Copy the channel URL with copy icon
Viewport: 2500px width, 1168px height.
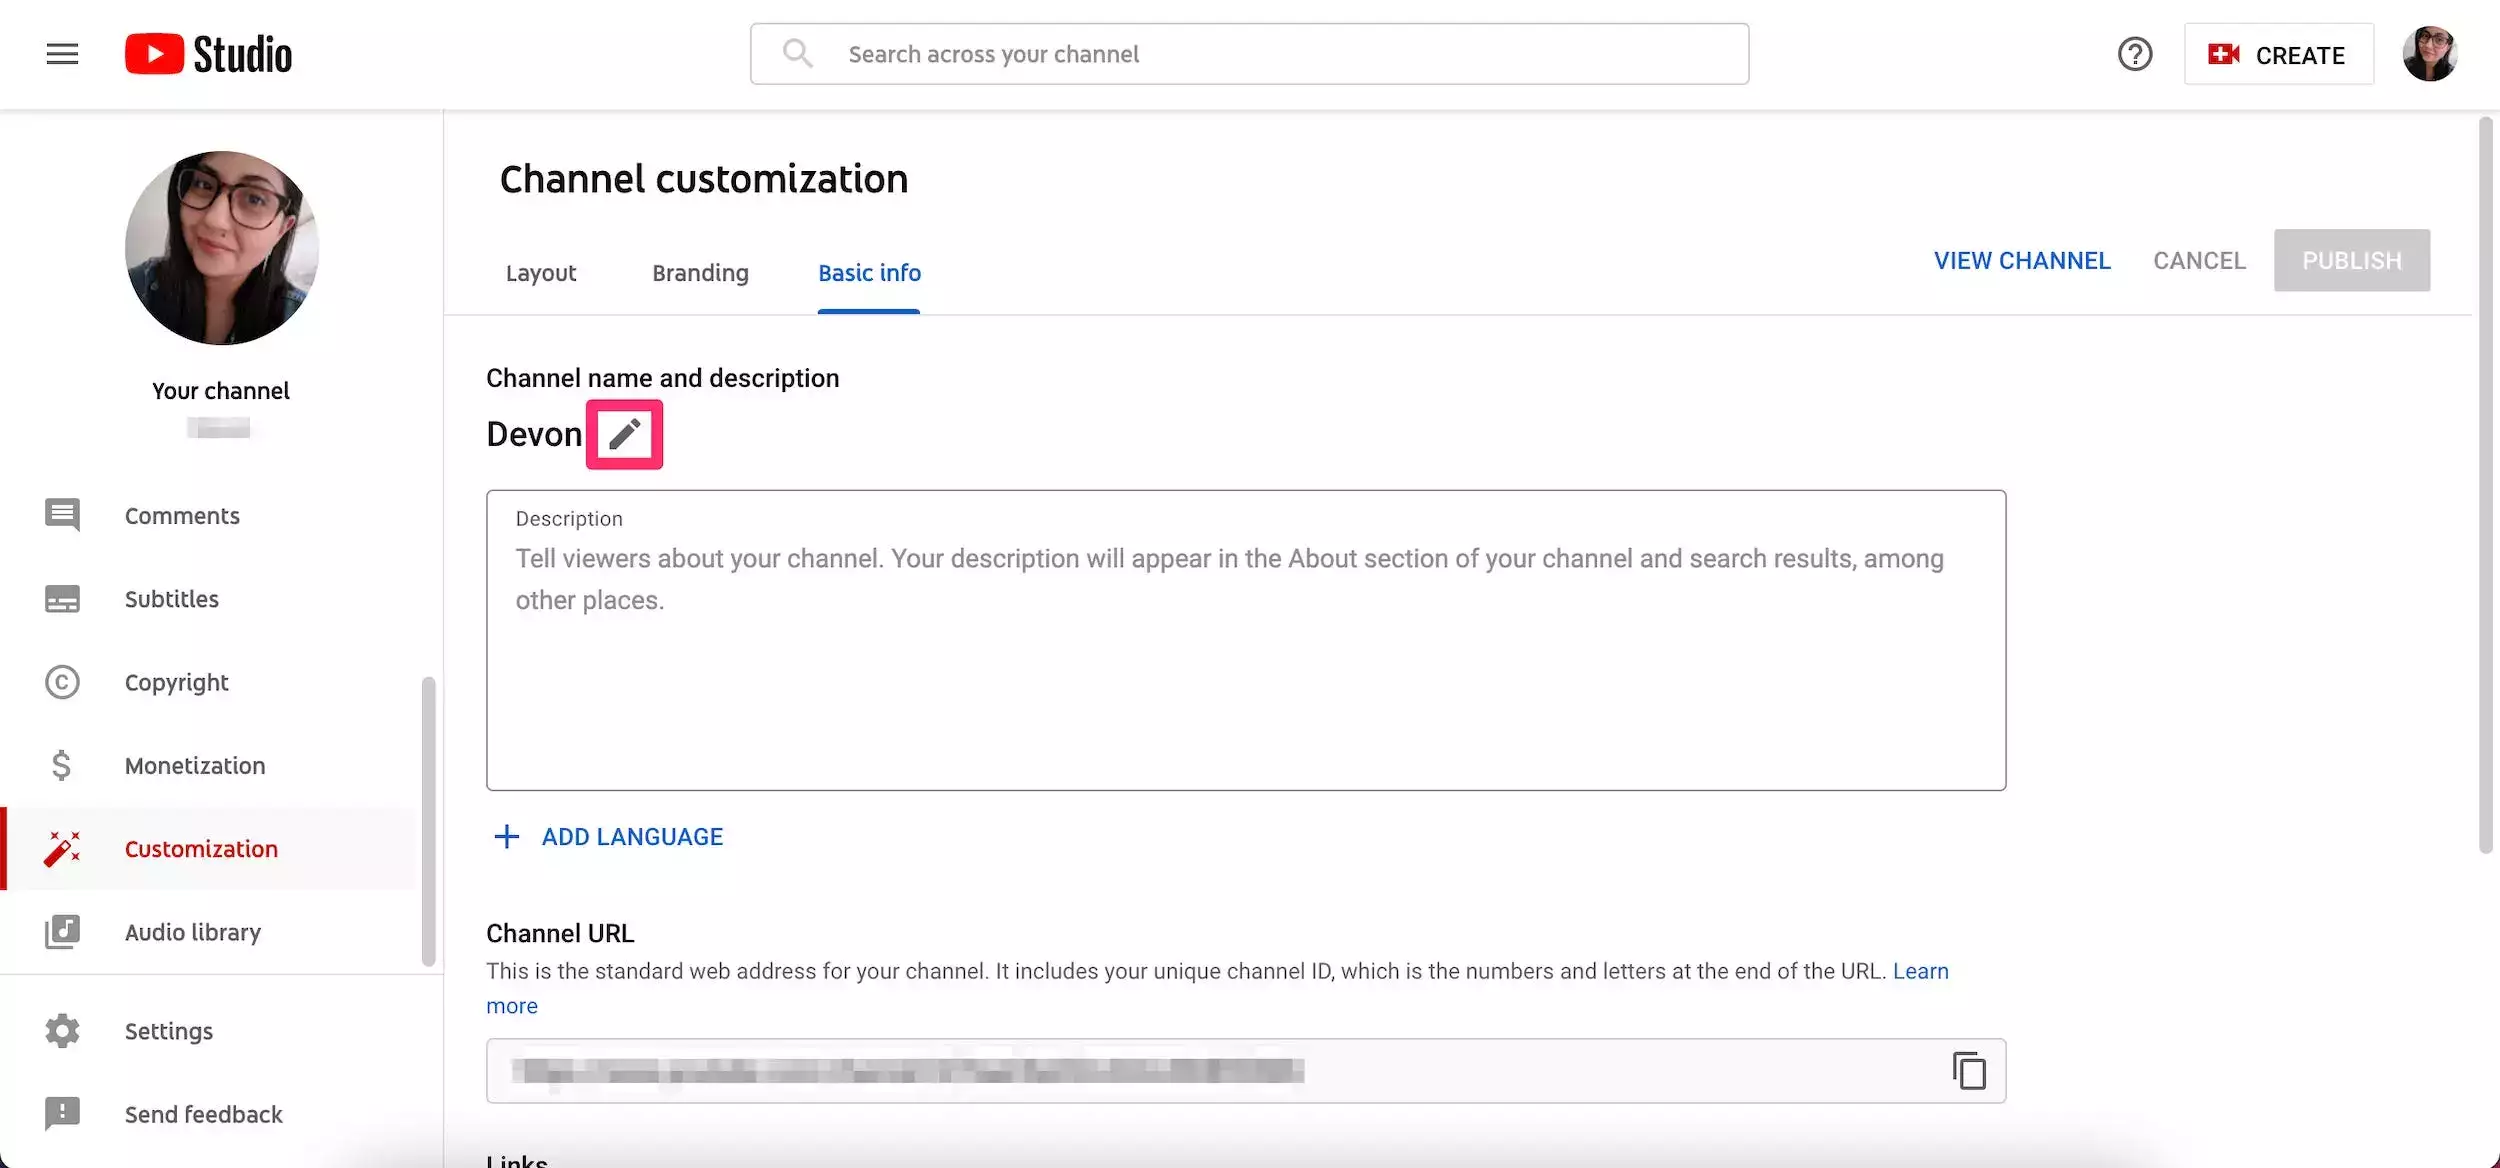(x=1968, y=1070)
